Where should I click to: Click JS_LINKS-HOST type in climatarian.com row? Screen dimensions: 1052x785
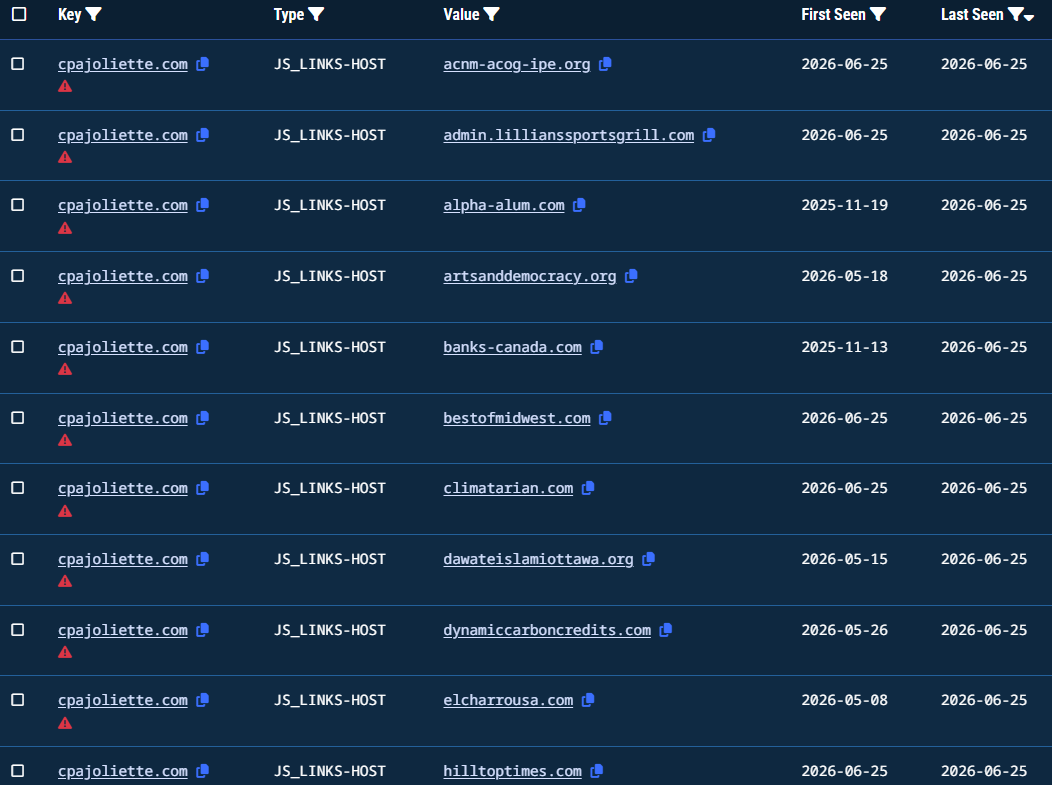[329, 488]
